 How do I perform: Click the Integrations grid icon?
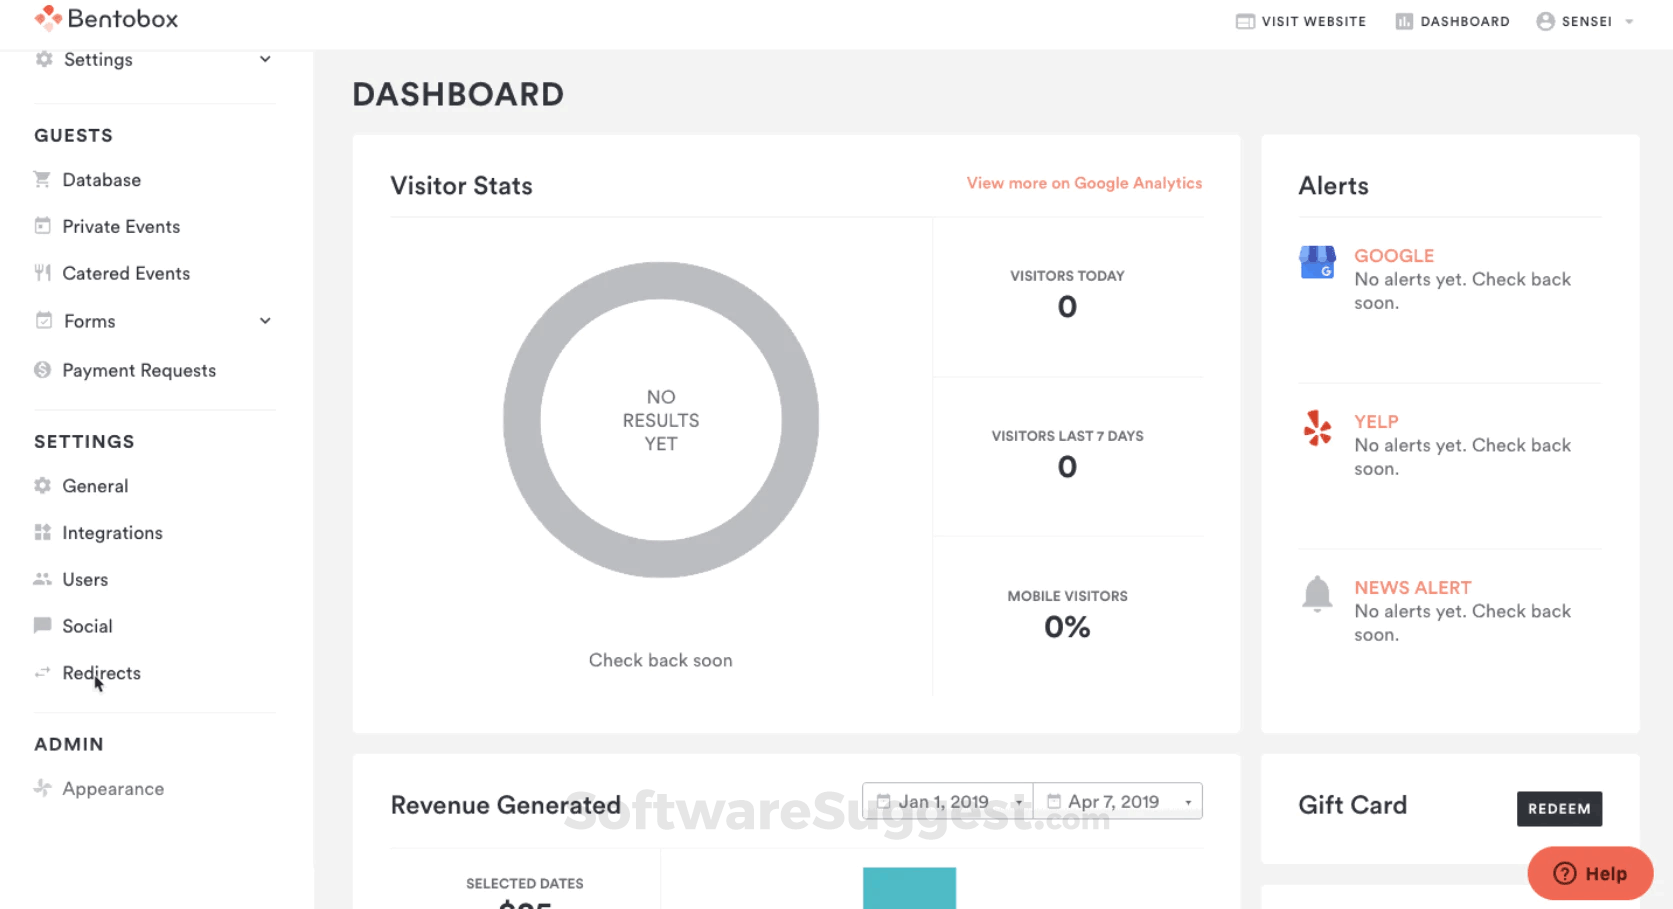click(x=42, y=532)
